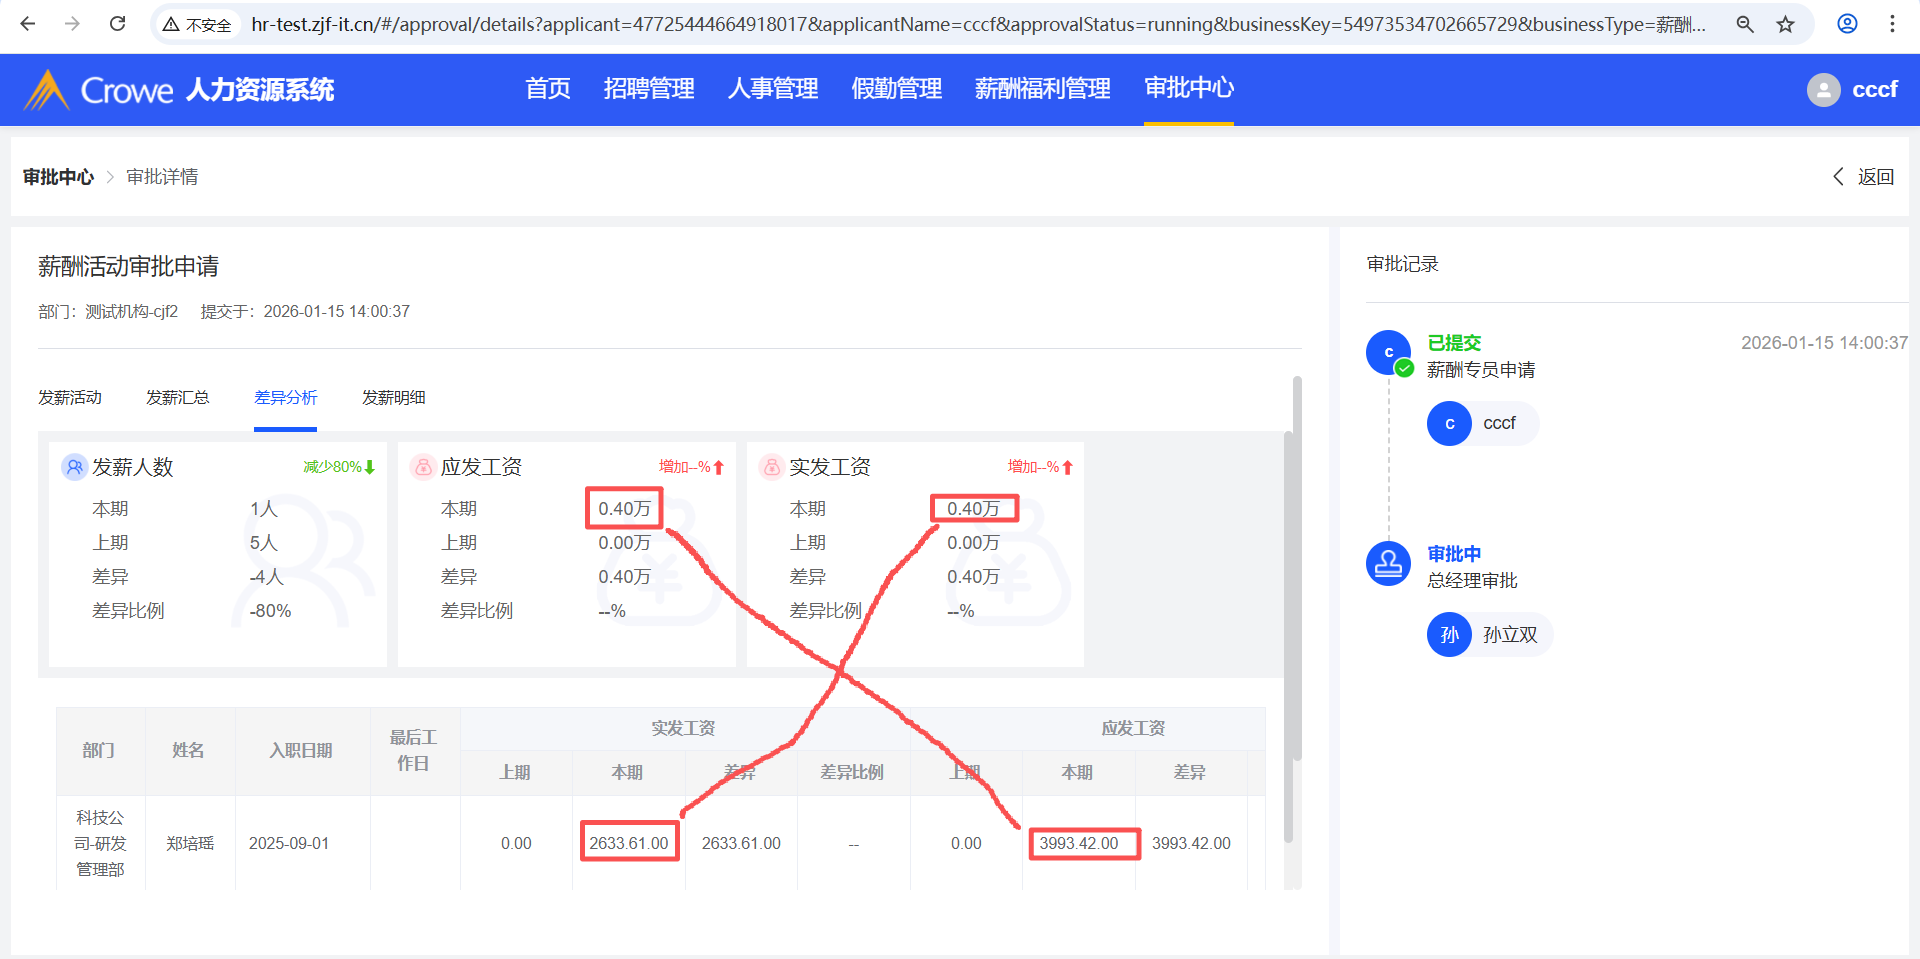Click the 最后工作日 column header
This screenshot has height=959, width=1920.
coord(413,751)
